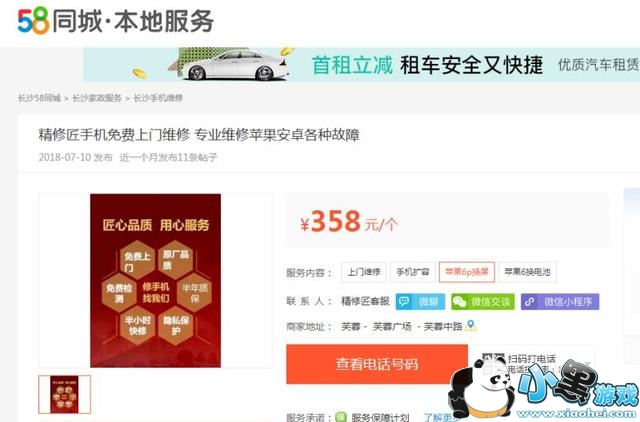Select the 苹果6换电池 service option

pos(527,272)
